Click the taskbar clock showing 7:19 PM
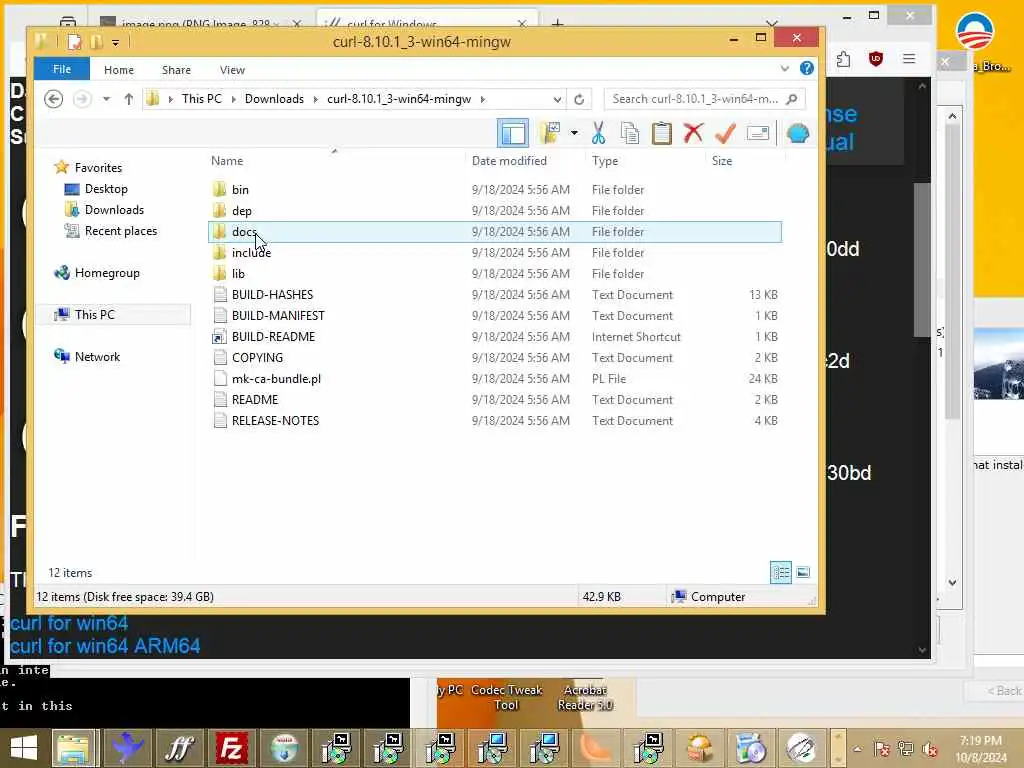Image resolution: width=1024 pixels, height=768 pixels. 981,749
